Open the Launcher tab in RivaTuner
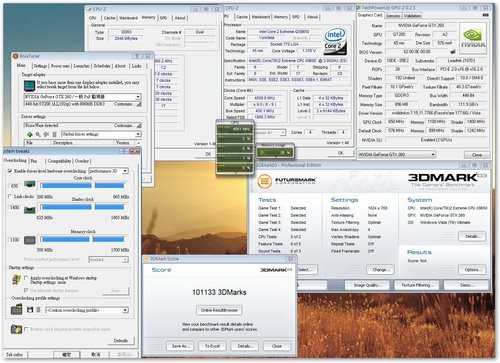The image size is (500, 363). (x=81, y=66)
